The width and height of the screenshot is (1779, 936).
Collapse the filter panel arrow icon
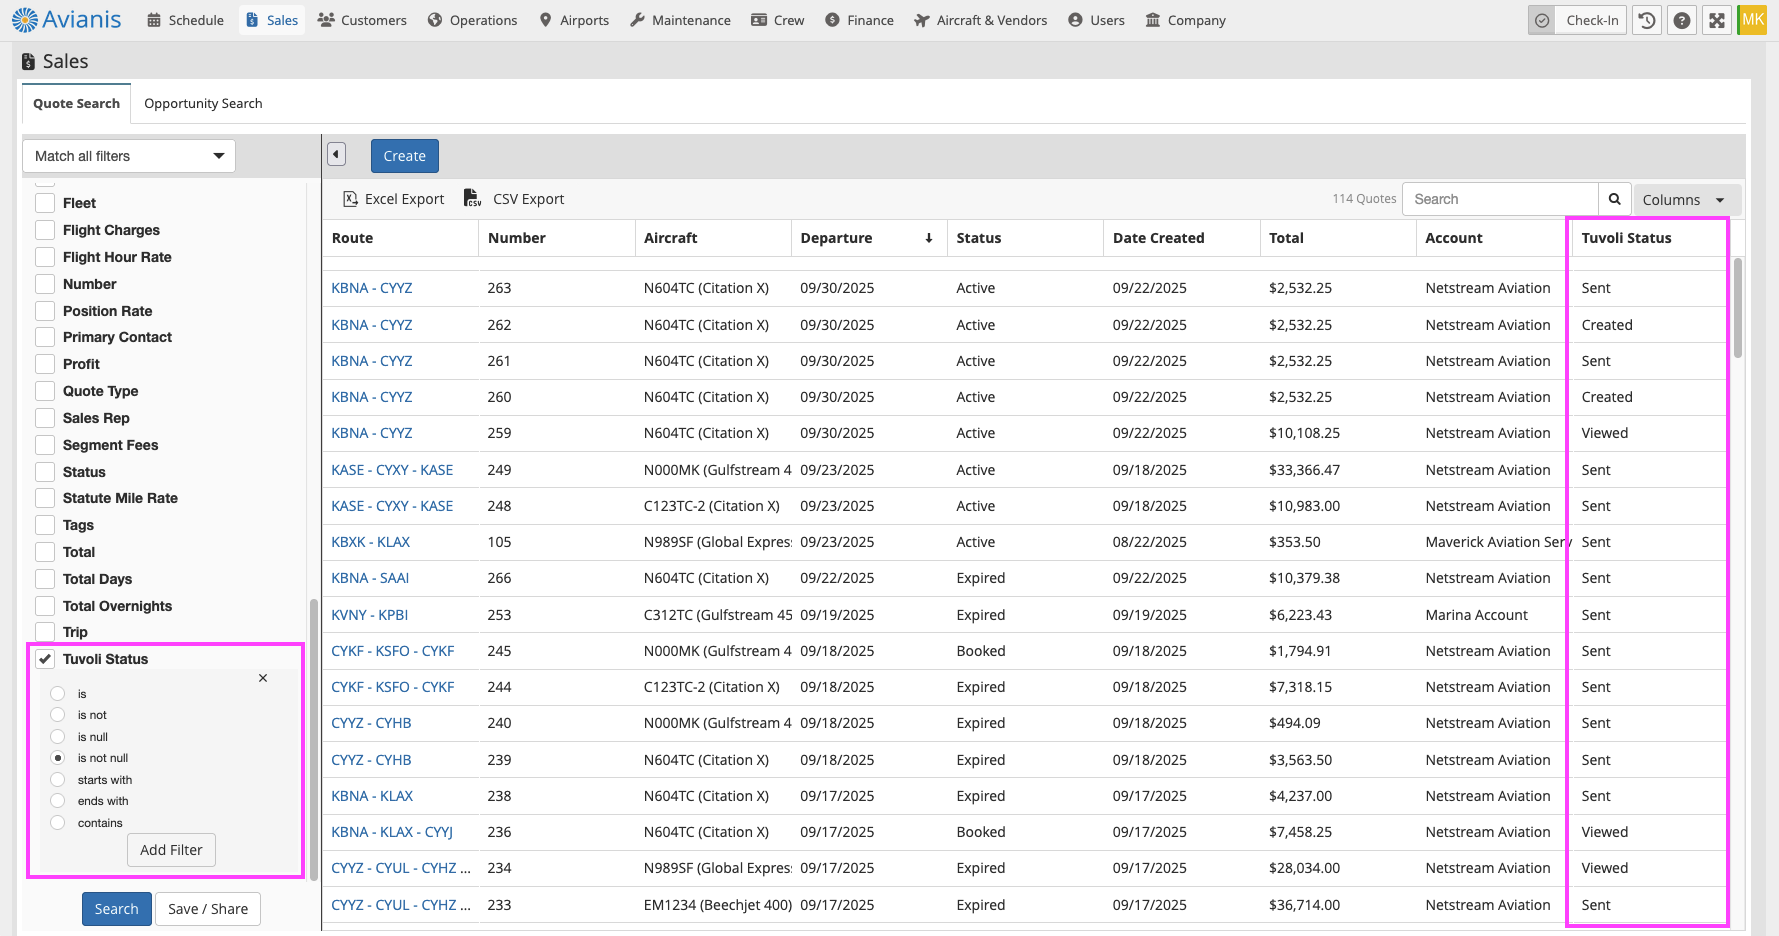[337, 155]
